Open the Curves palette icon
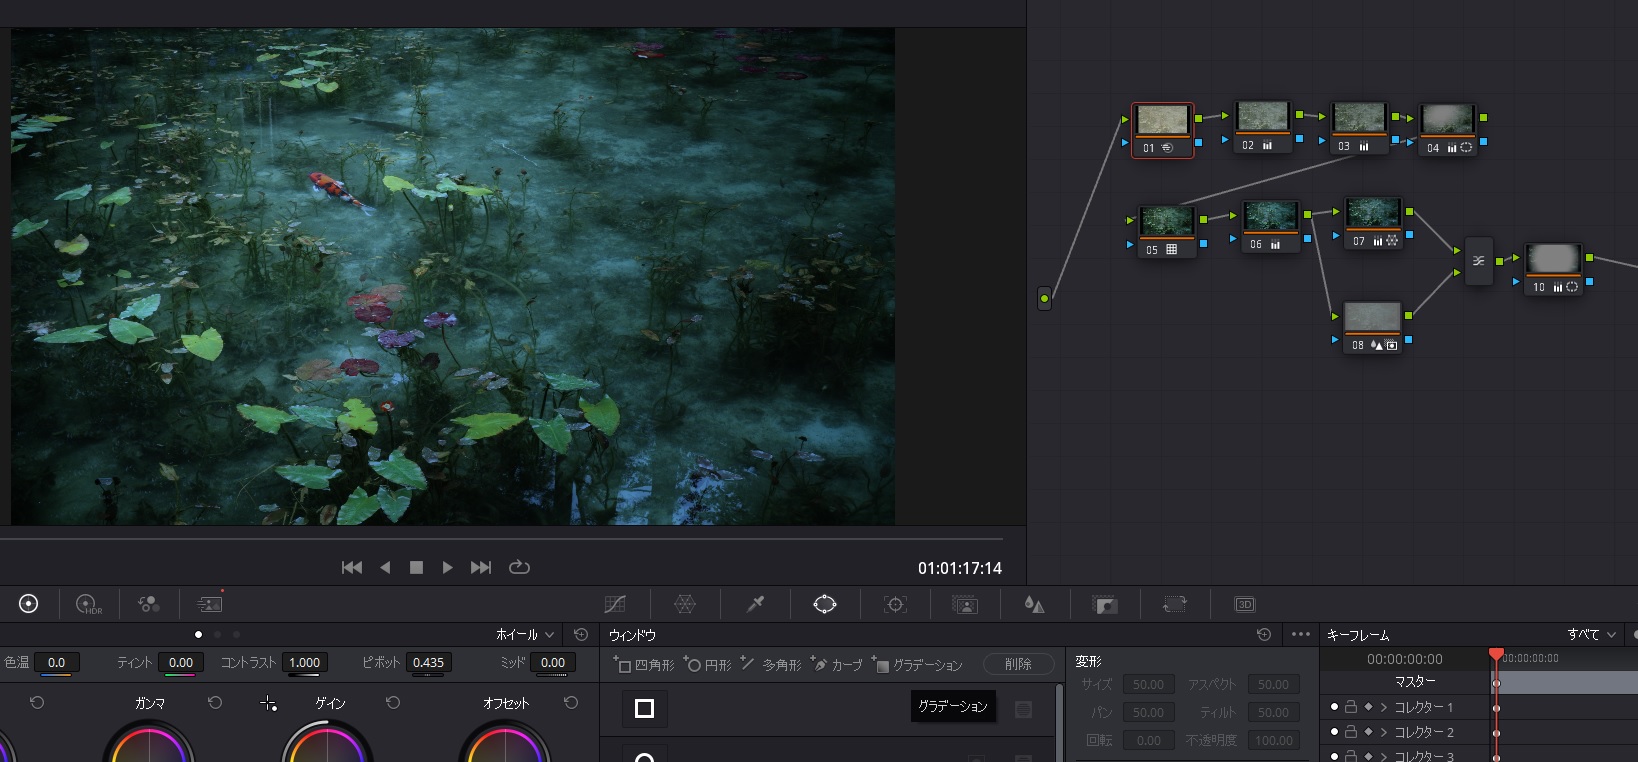This screenshot has width=1638, height=762. click(615, 604)
